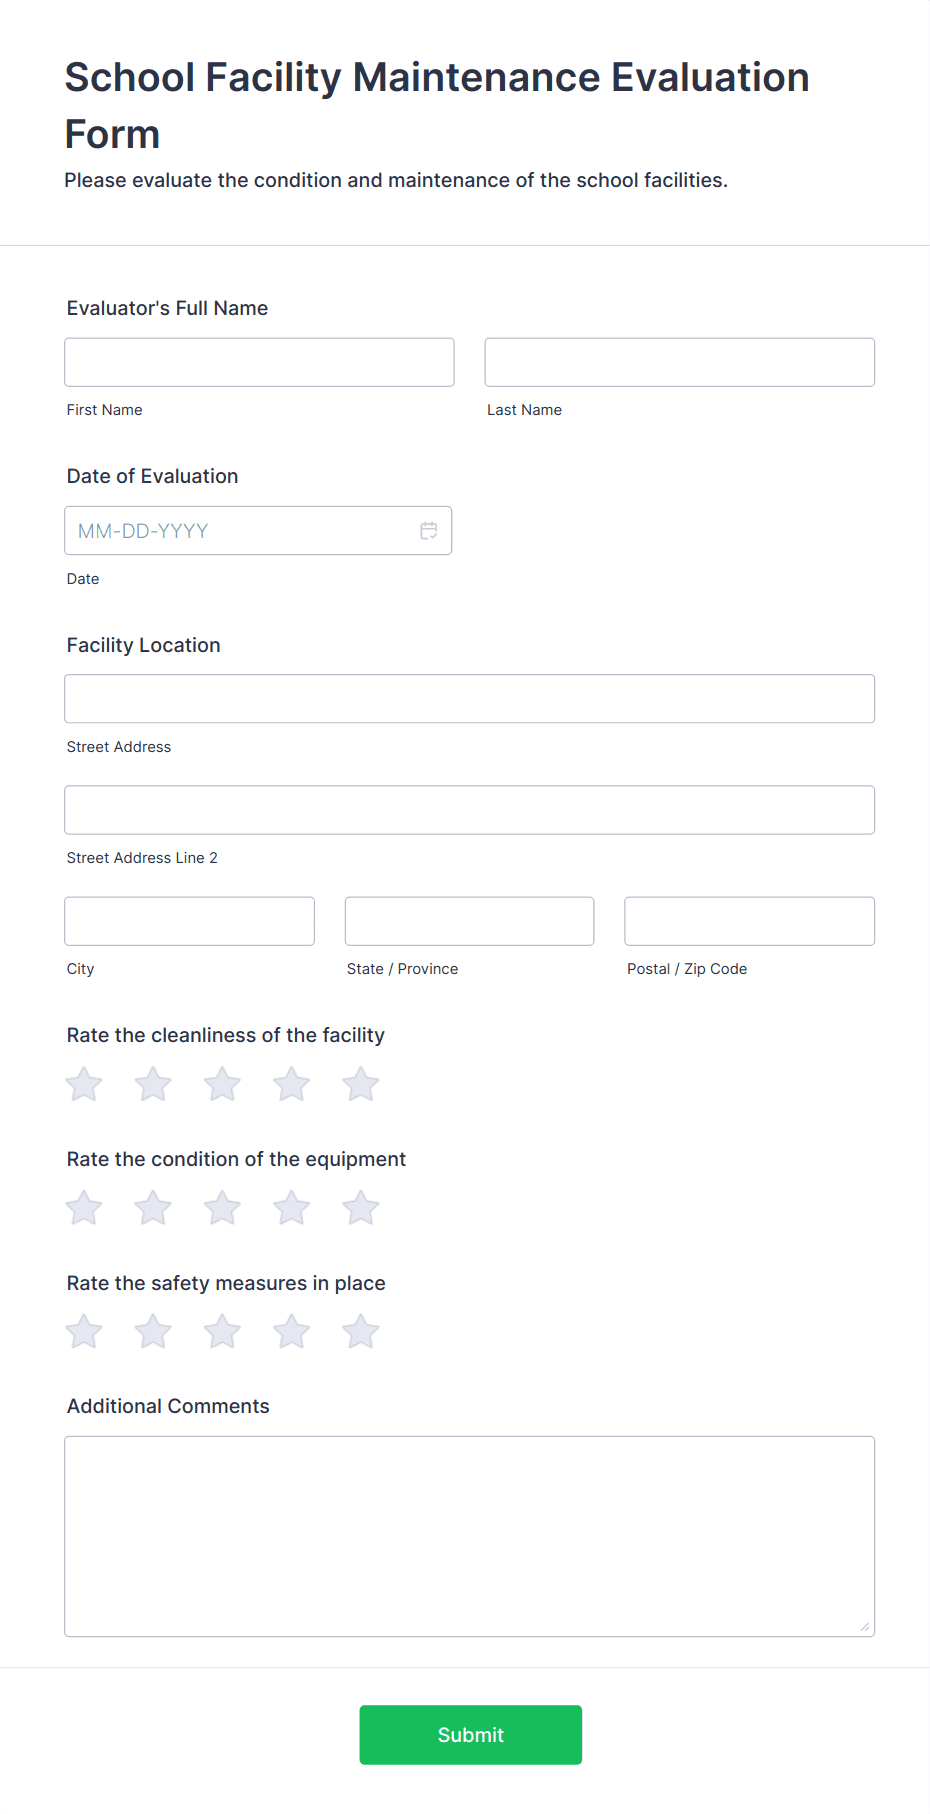
Task: Give safety measures five stars
Action: pyautogui.click(x=361, y=1331)
